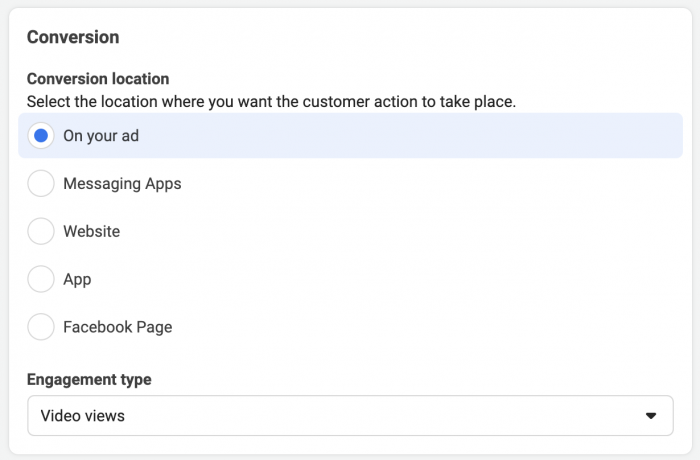Click the App option label text
The width and height of the screenshot is (700, 460).
click(x=77, y=280)
